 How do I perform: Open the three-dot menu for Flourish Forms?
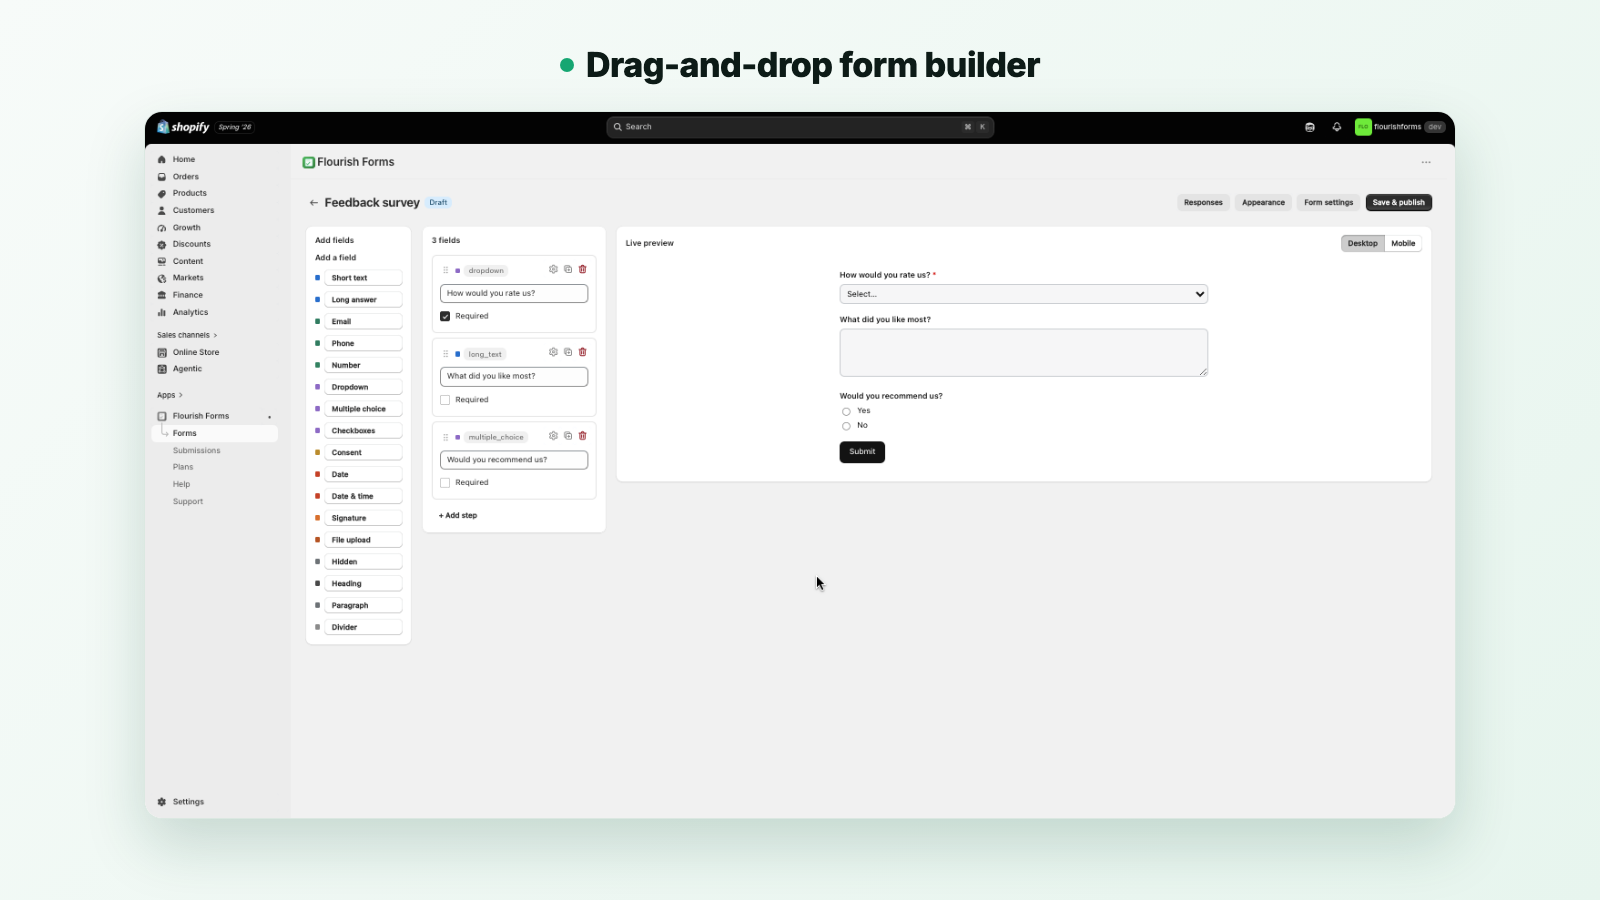coord(1426,162)
